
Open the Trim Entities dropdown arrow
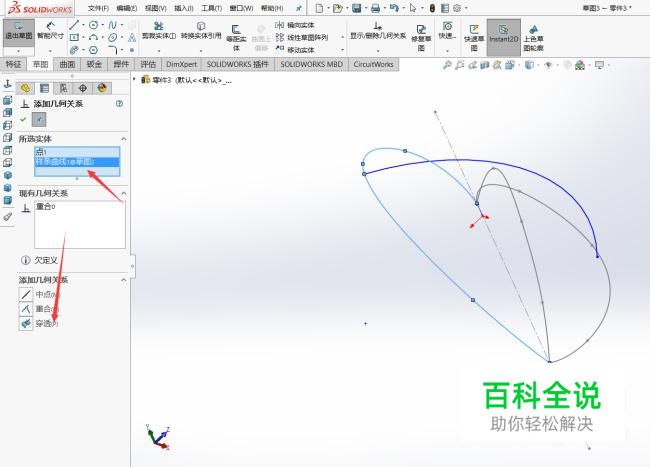159,51
